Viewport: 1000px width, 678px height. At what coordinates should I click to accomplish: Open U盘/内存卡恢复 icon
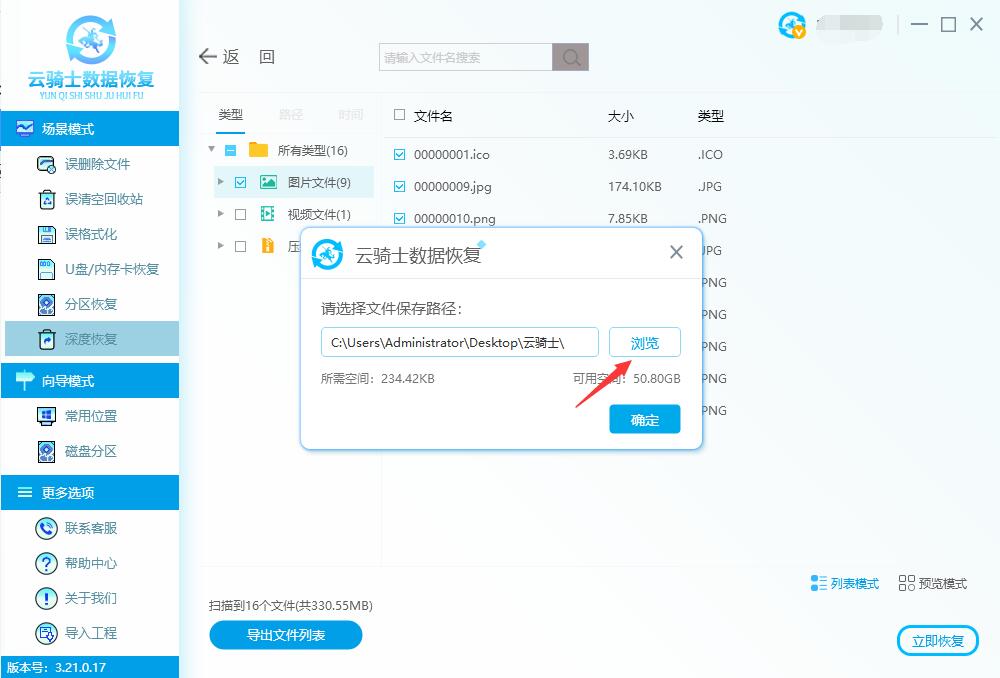click(x=47, y=269)
